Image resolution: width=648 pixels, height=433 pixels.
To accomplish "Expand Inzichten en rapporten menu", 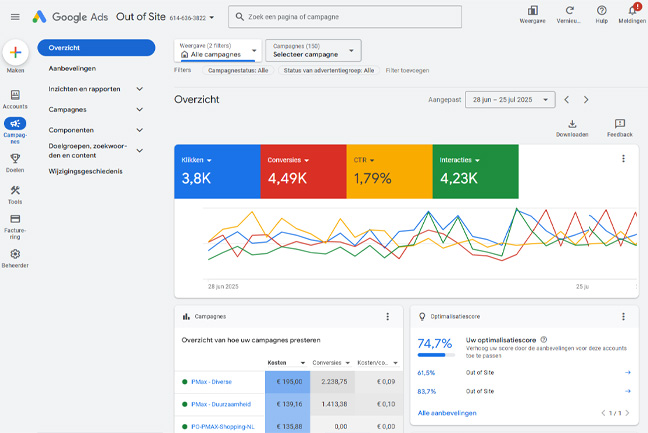I will pos(140,89).
